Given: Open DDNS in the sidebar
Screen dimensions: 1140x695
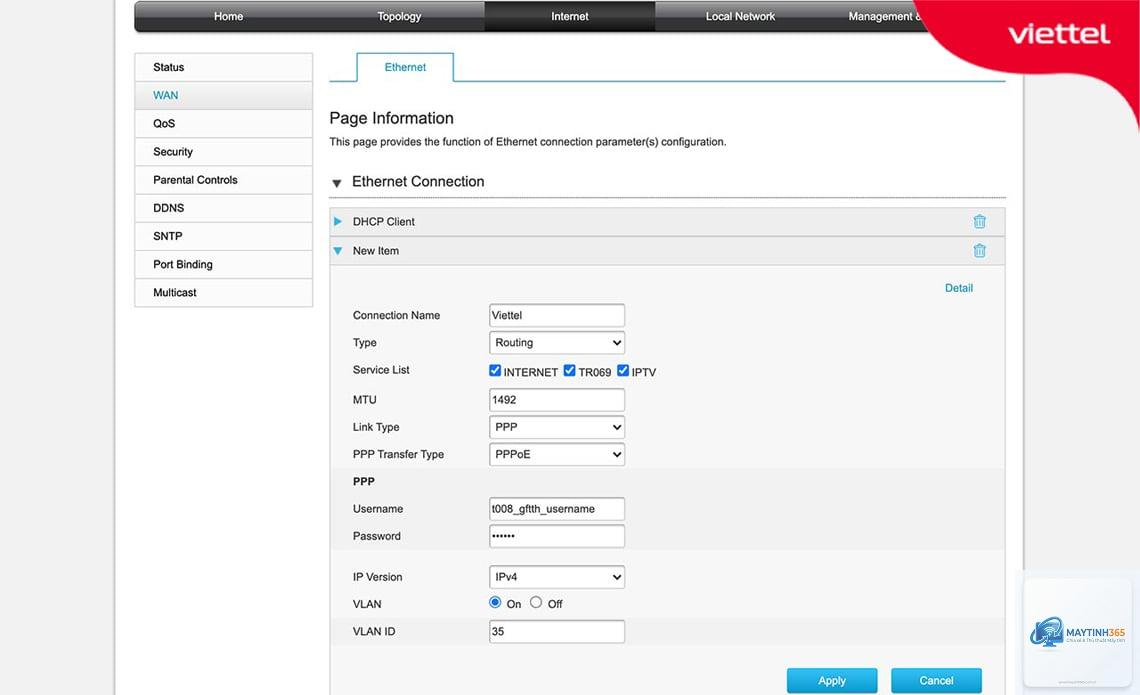Looking at the screenshot, I should click(224, 208).
